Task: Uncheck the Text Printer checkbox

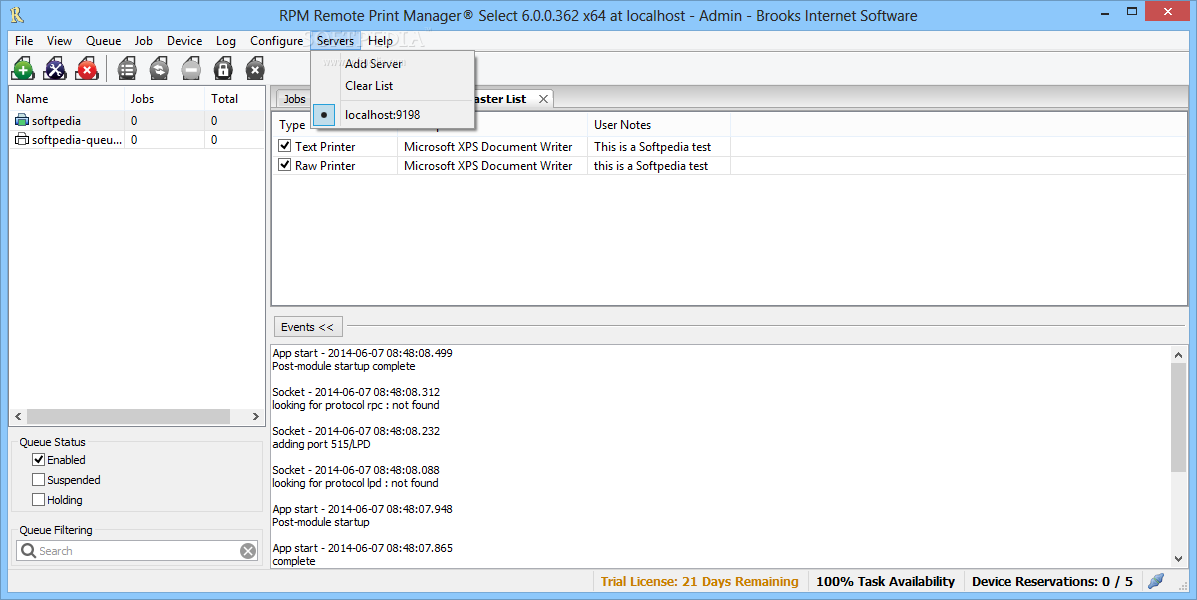Action: [x=285, y=146]
